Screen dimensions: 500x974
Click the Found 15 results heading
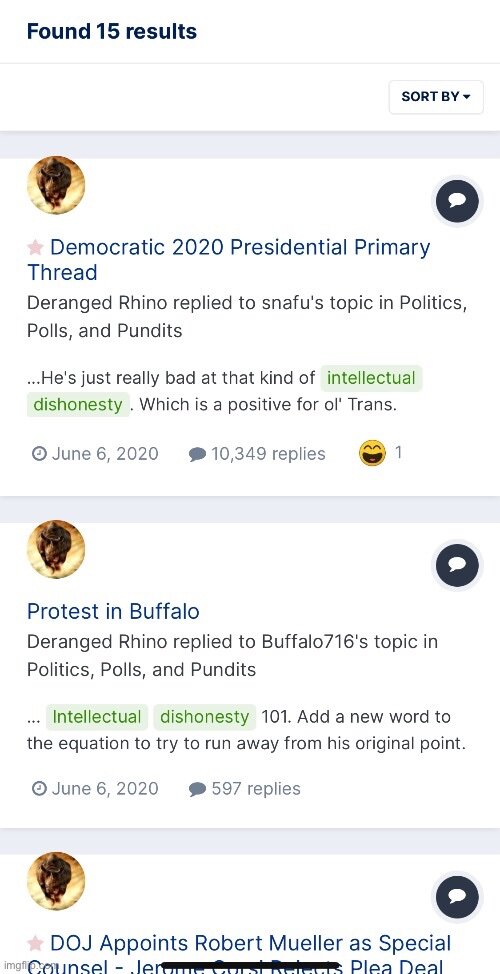click(112, 31)
